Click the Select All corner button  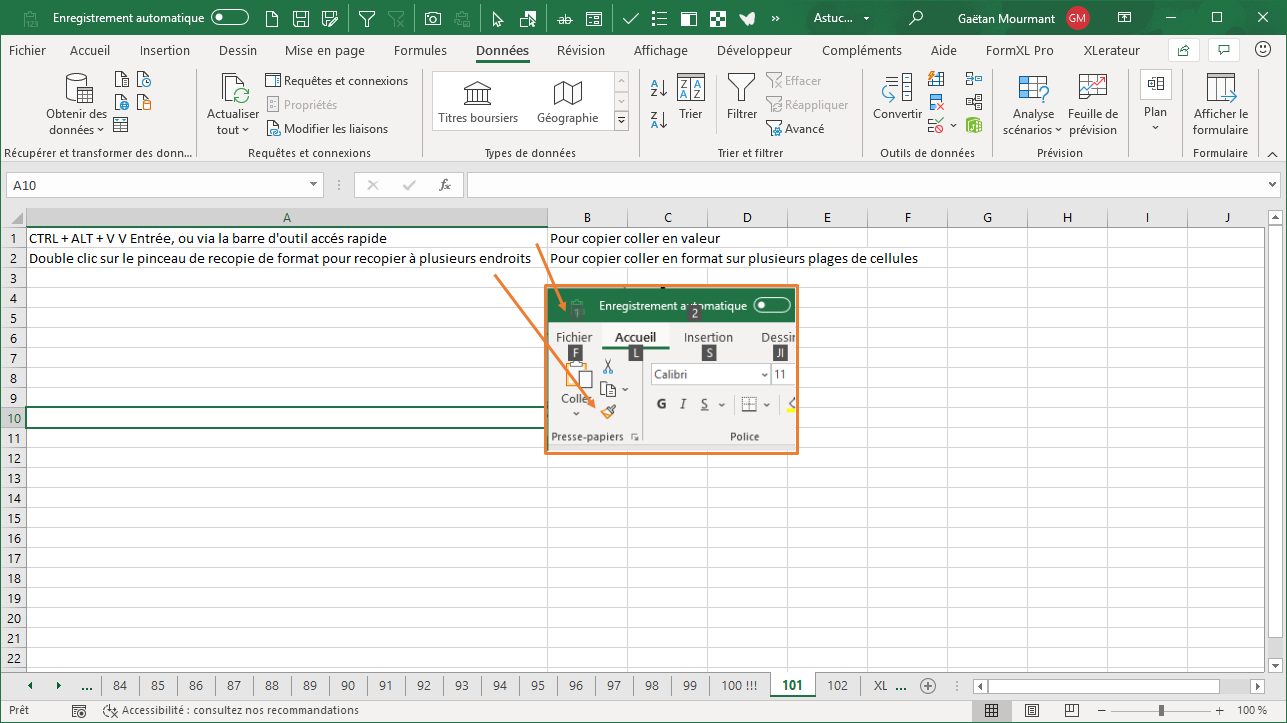pos(13,218)
